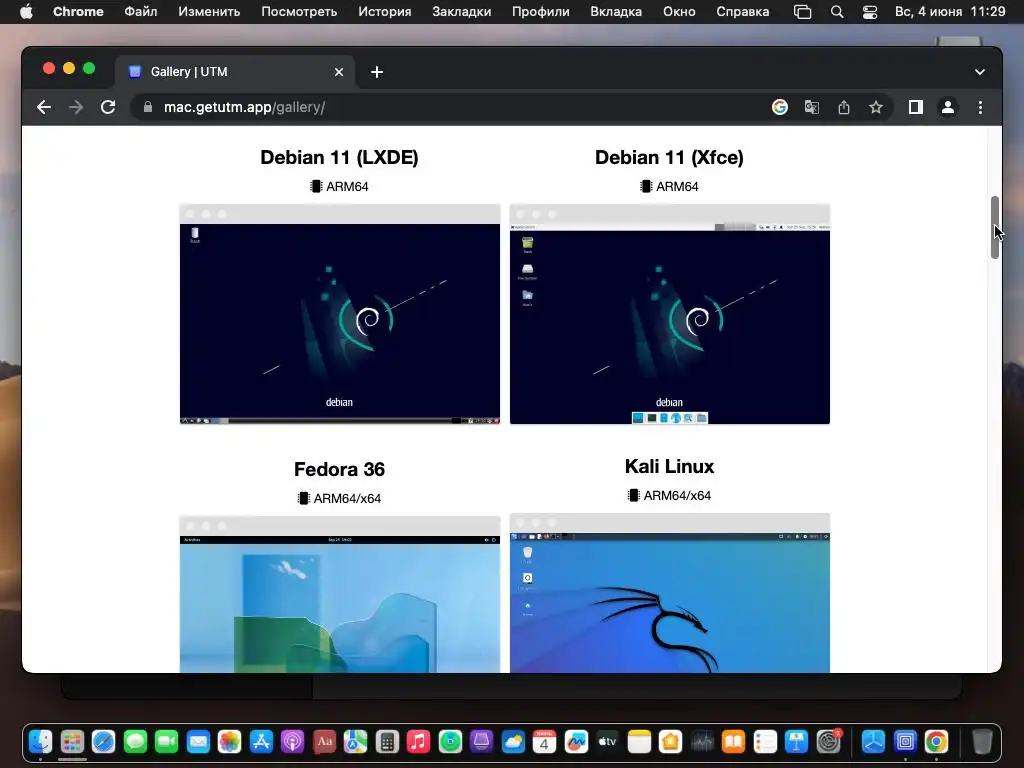Viewport: 1024px width, 768px height.
Task: Click ARM64 label under Debian 11 (LXDE)
Action: pyautogui.click(x=339, y=187)
